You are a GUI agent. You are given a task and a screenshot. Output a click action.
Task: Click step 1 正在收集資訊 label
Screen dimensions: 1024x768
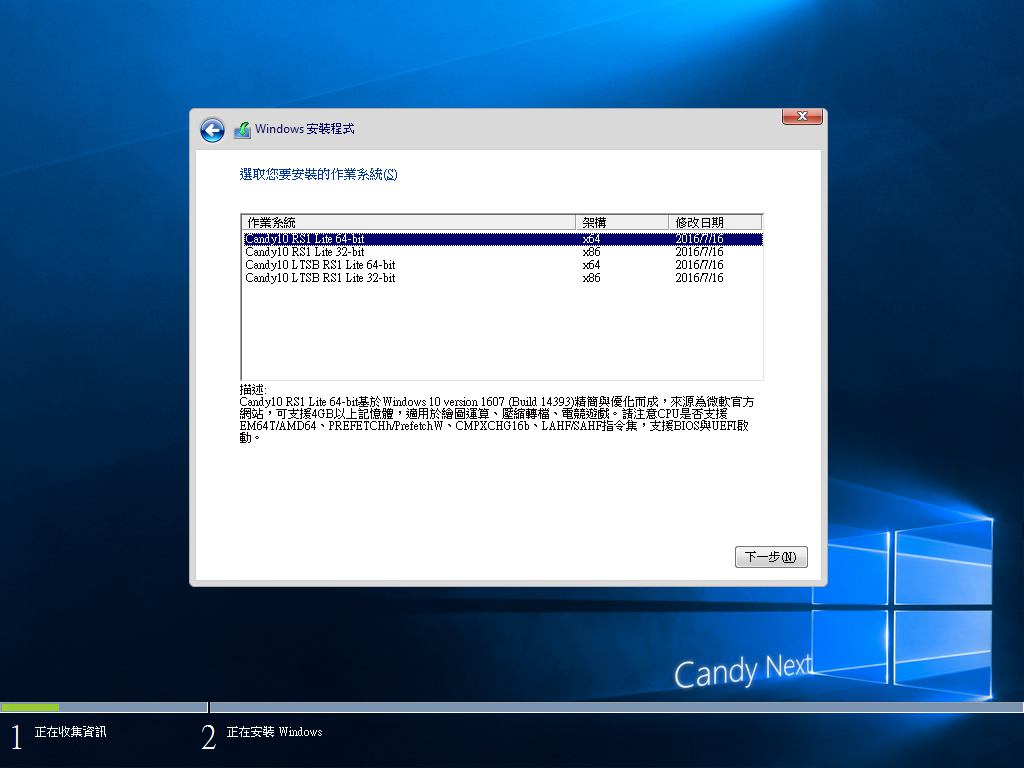tap(71, 732)
